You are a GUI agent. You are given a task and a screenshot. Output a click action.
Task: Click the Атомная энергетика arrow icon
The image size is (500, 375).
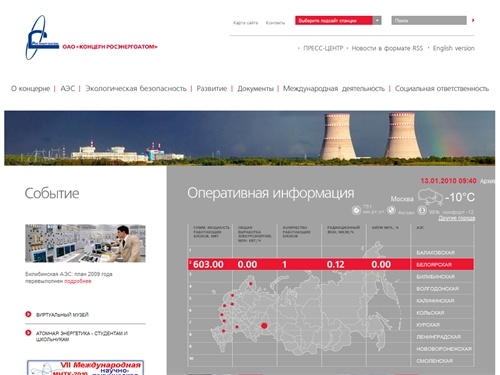28,333
